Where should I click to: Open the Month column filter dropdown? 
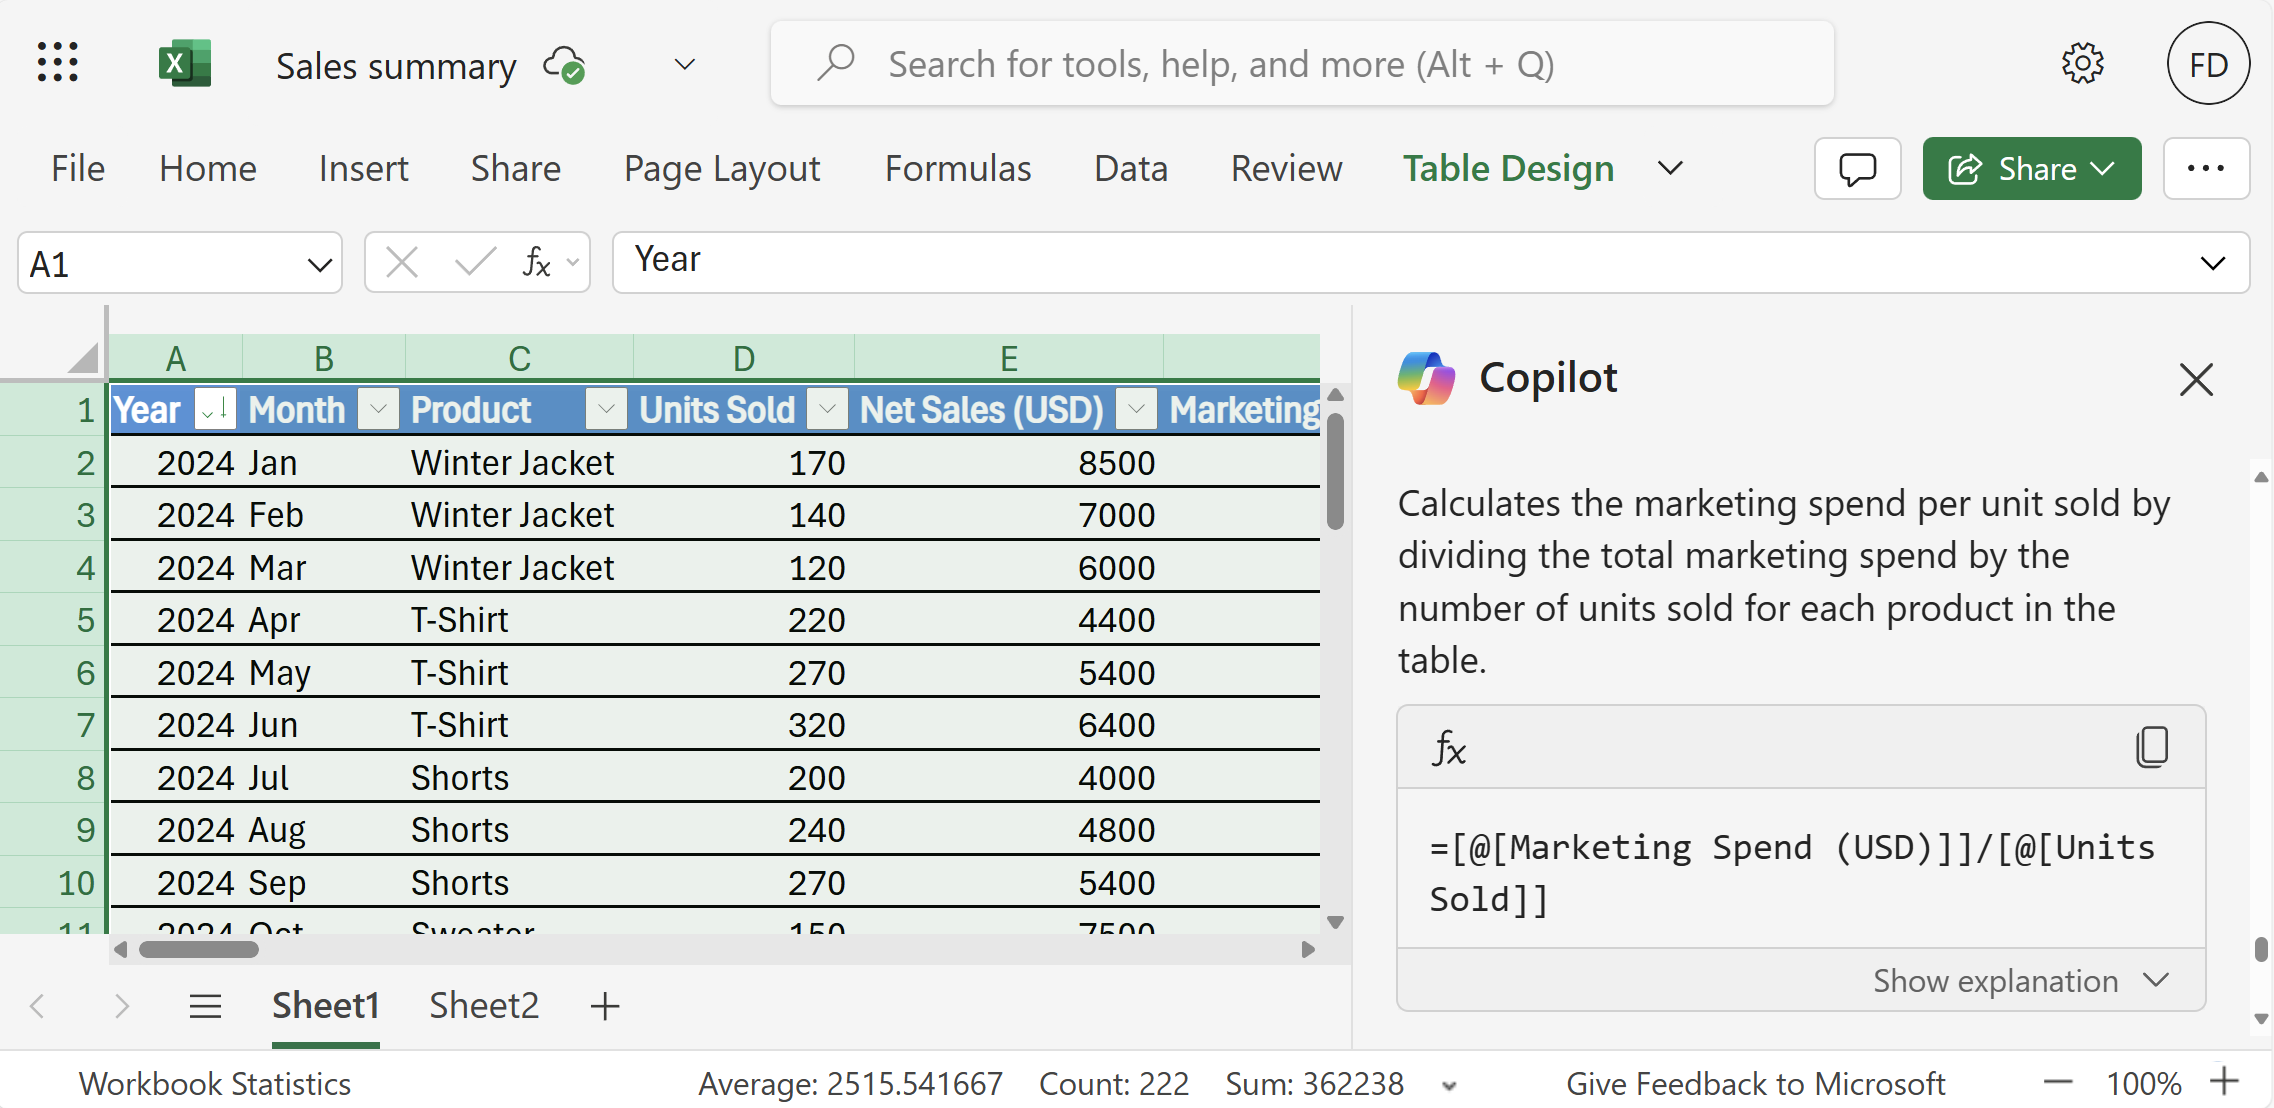point(378,409)
